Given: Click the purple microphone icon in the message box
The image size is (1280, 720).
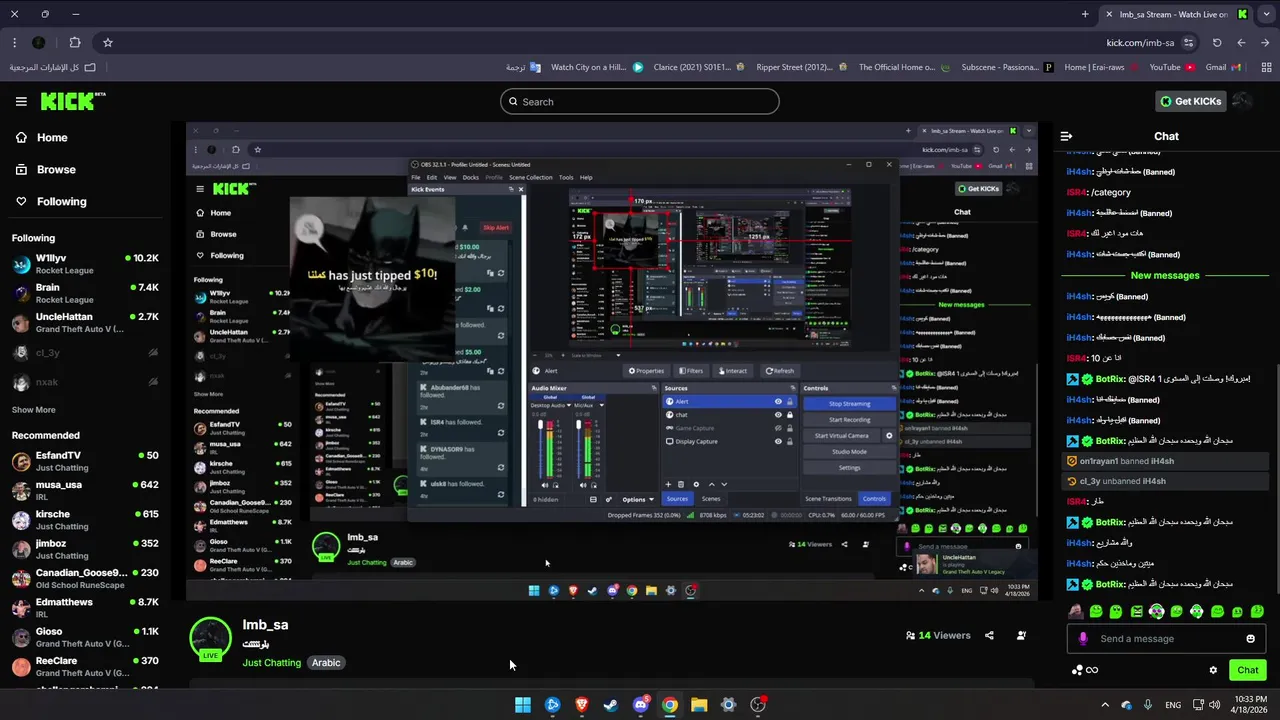Looking at the screenshot, I should pyautogui.click(x=1083, y=639).
